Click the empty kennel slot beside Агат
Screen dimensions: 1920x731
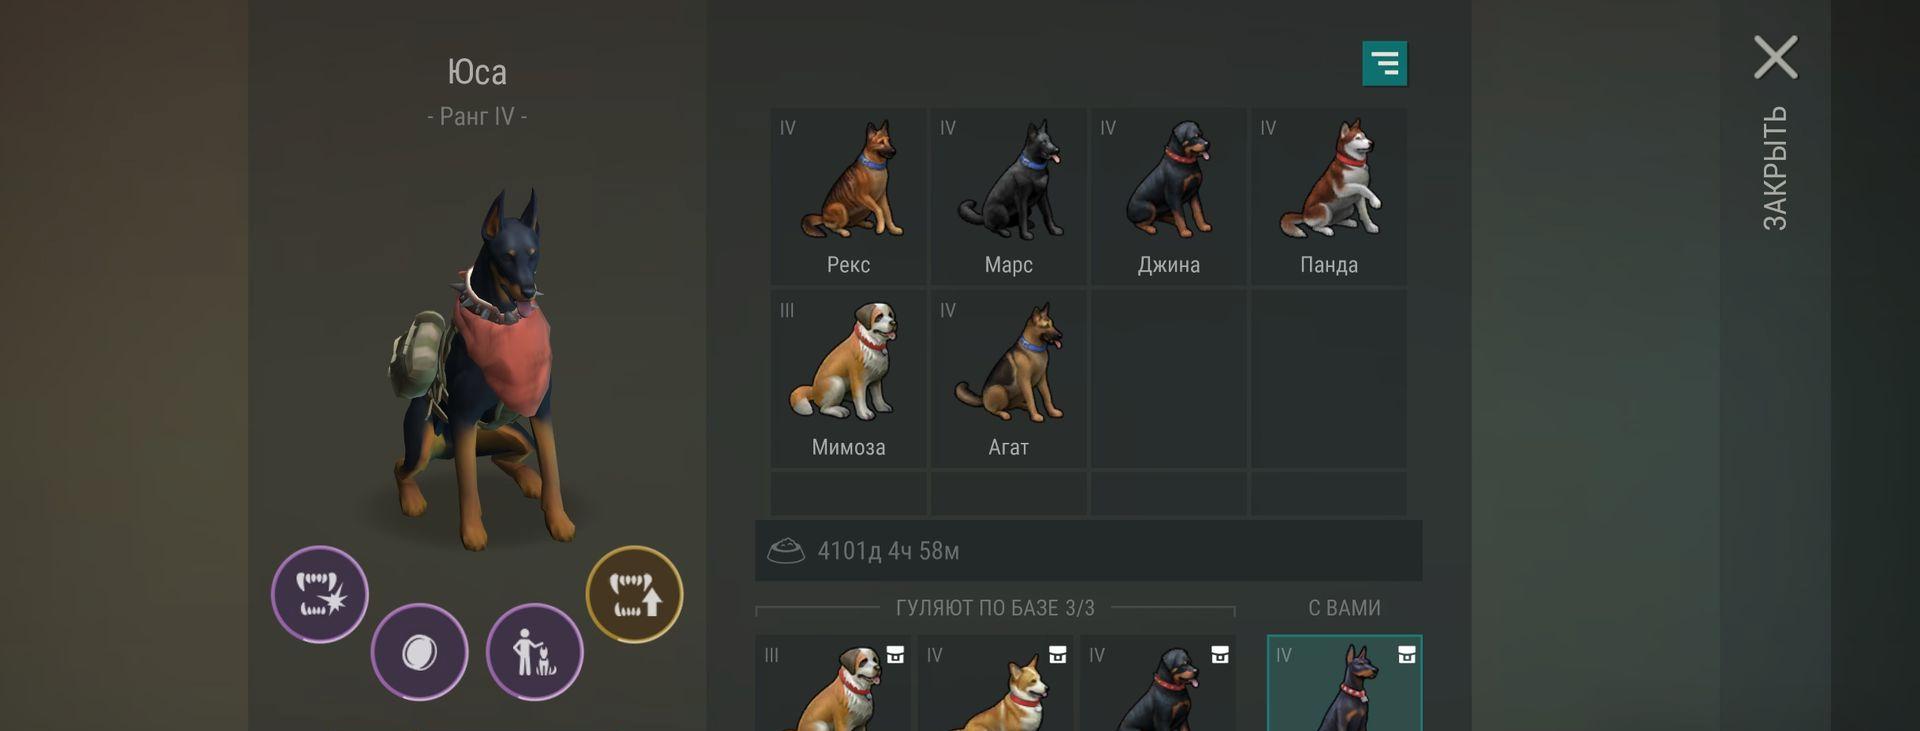tap(1168, 379)
